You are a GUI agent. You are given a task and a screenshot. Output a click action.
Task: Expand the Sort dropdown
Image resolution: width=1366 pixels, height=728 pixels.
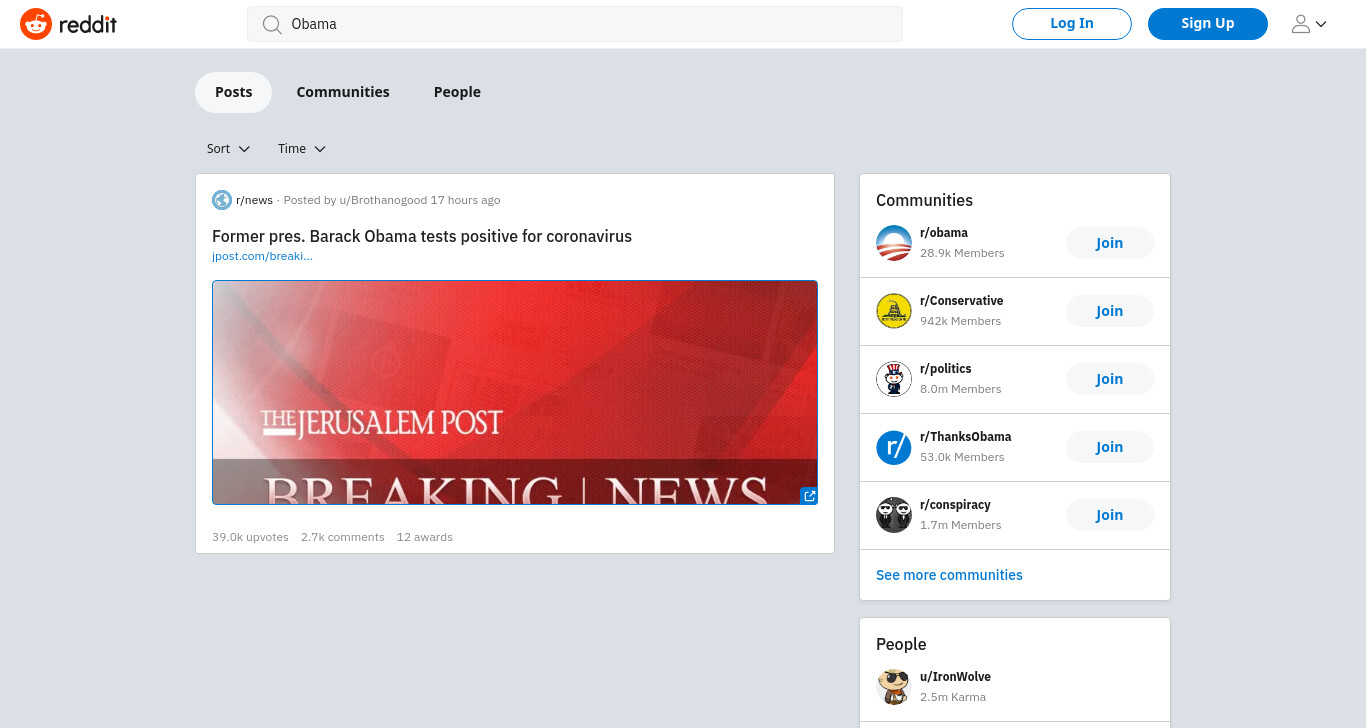click(x=228, y=149)
